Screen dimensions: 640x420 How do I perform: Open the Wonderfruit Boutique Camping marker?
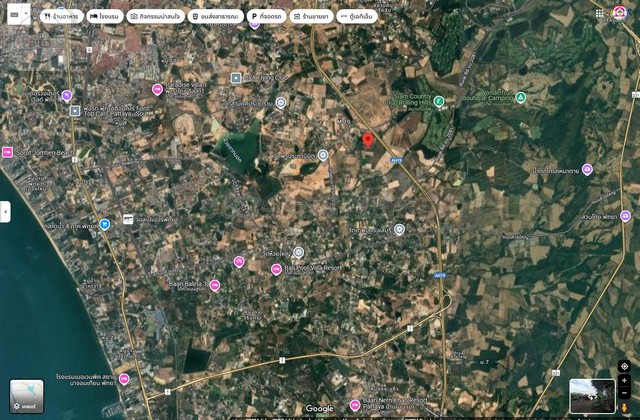(520, 98)
